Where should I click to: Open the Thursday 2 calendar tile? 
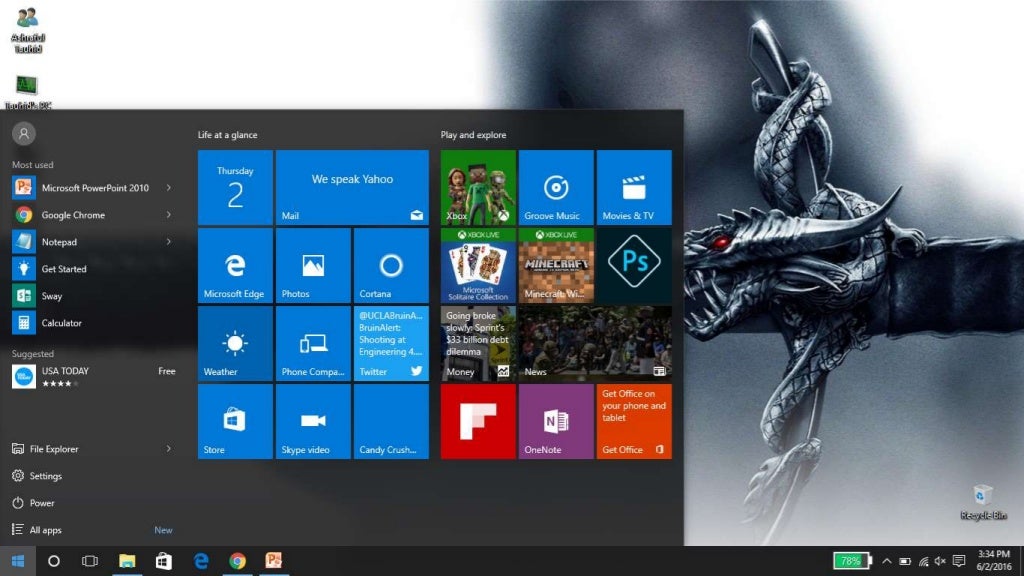click(x=235, y=187)
